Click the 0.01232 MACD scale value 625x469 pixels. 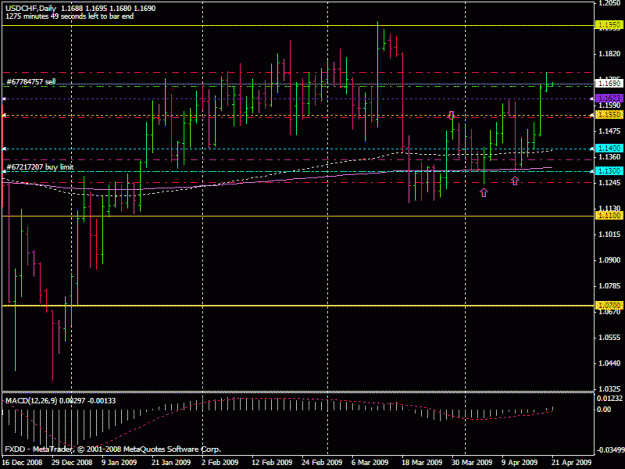(610, 398)
